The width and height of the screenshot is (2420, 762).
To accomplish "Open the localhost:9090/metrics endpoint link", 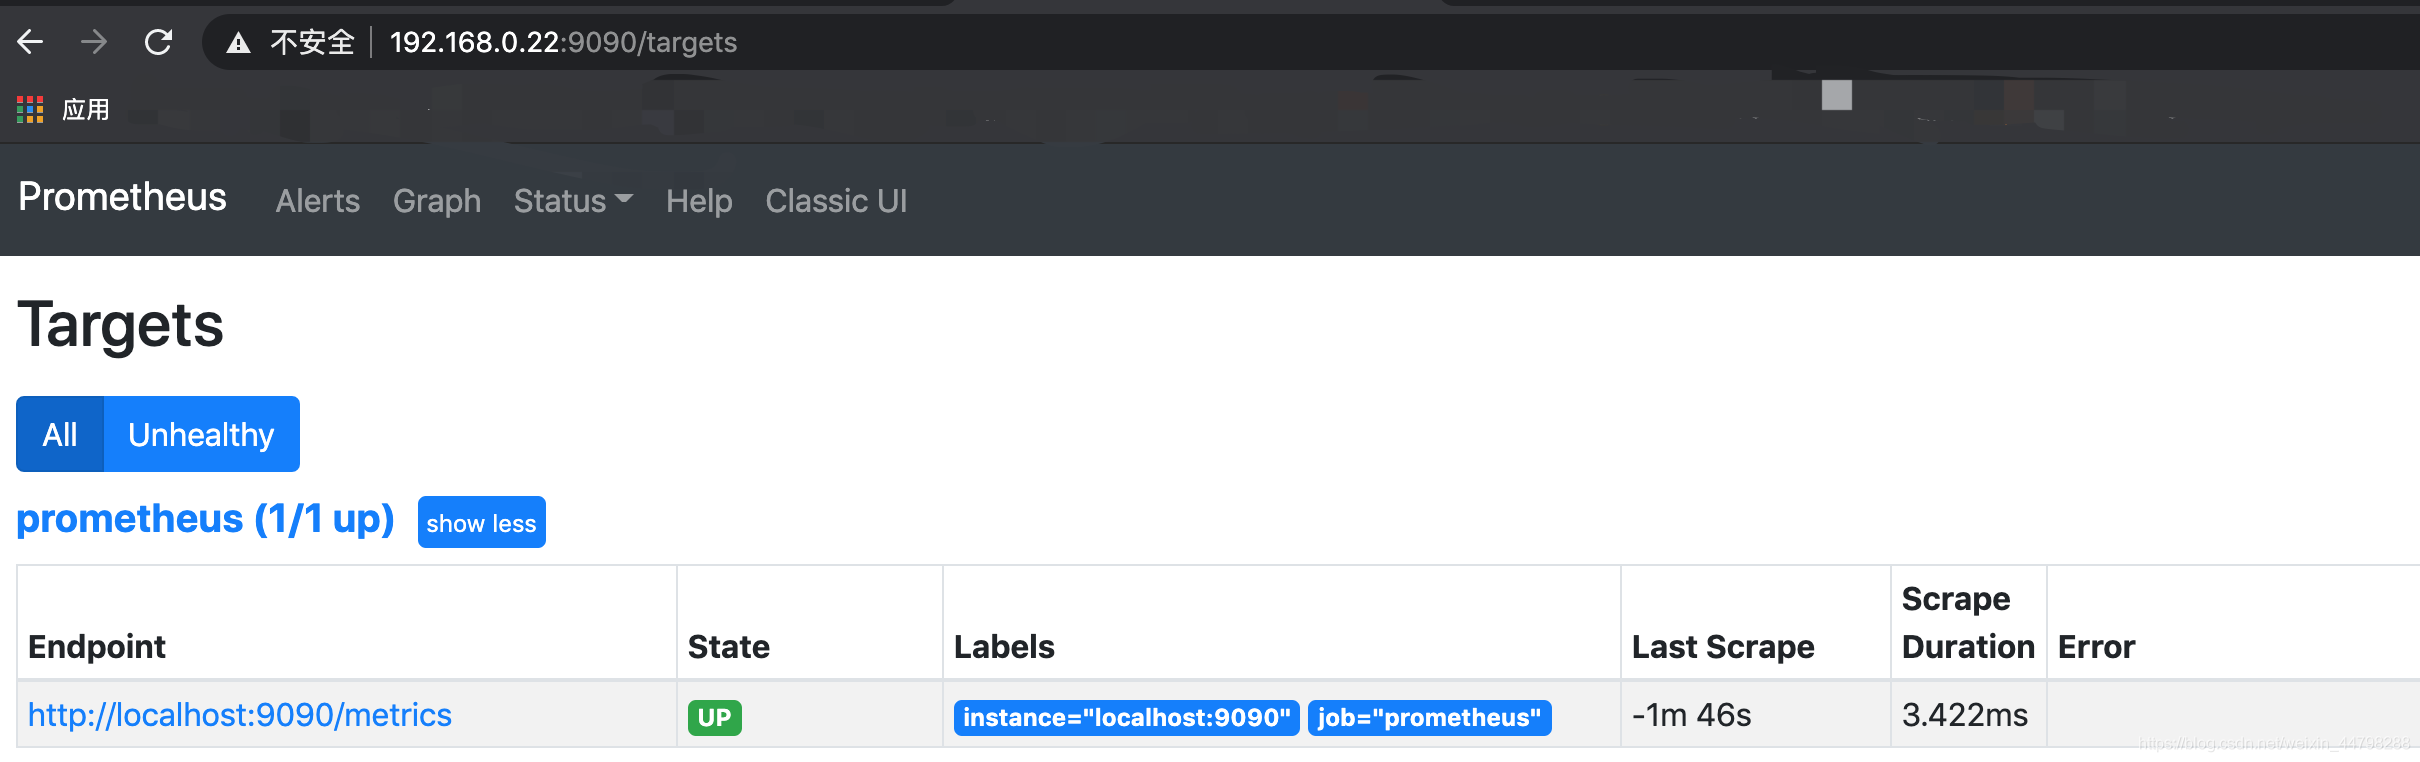I will 240,715.
